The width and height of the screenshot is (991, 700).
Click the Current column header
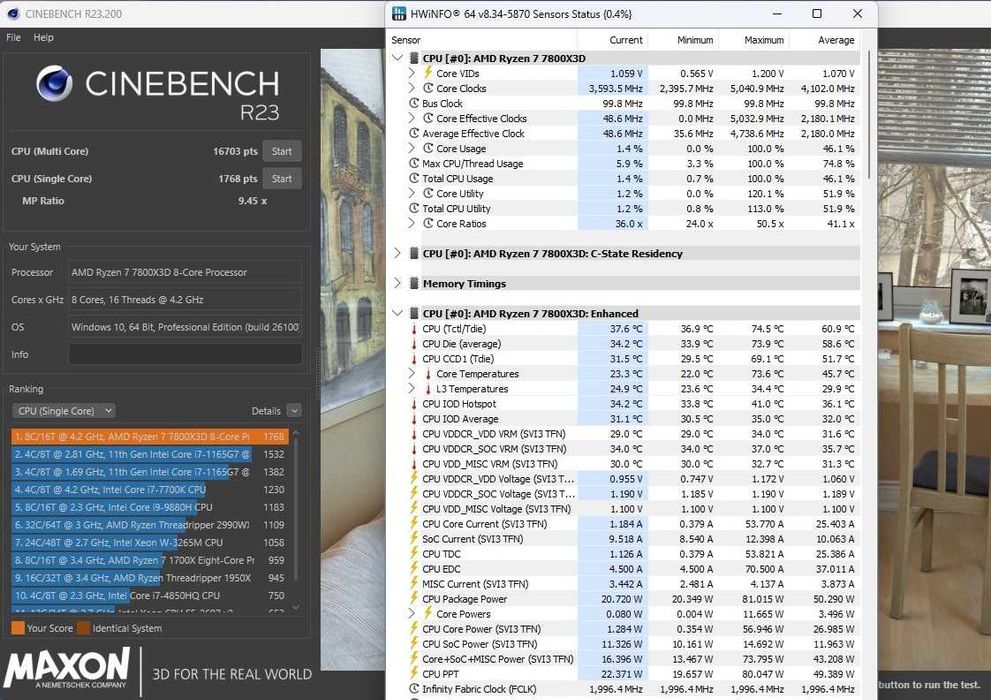[x=626, y=40]
